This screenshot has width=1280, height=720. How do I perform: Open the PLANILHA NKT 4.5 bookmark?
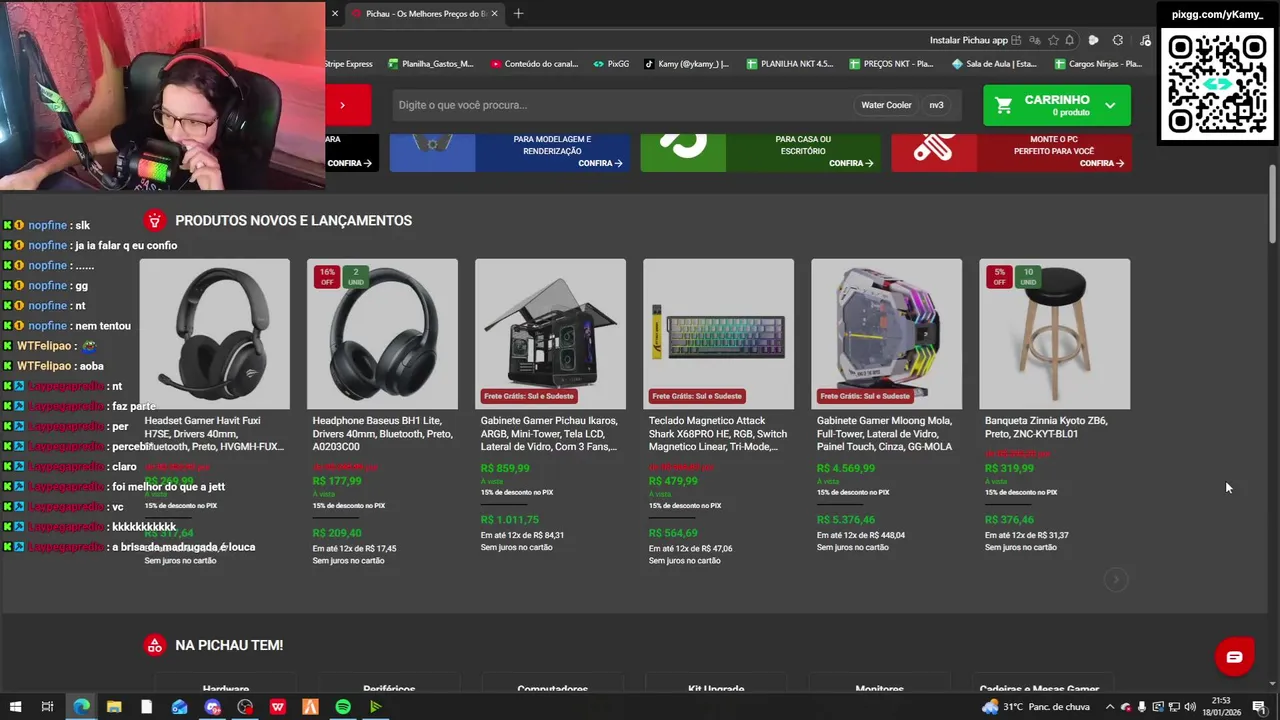(x=789, y=64)
